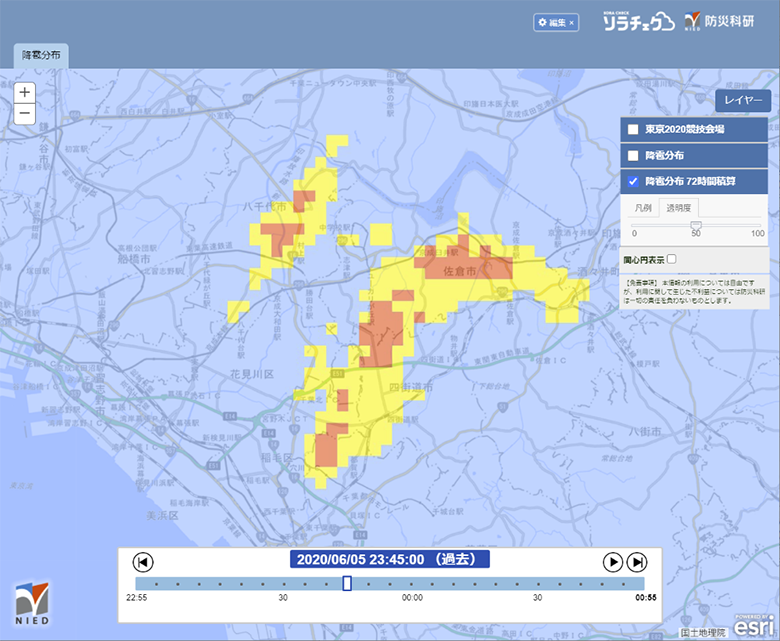Image resolution: width=780 pixels, height=641 pixels.
Task: Click the ソラチェク cloud logo
Action: click(x=638, y=22)
